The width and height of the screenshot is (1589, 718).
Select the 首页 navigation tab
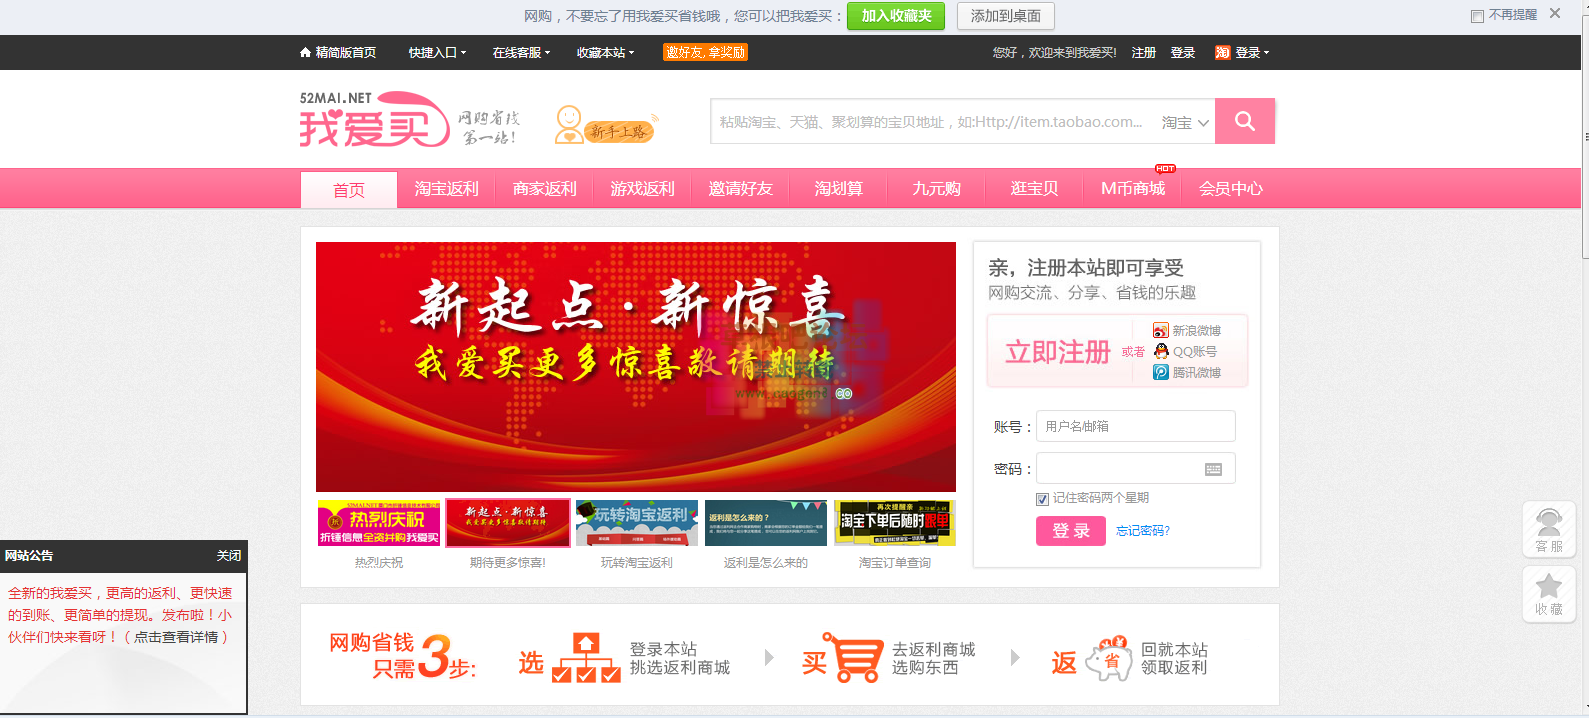349,190
